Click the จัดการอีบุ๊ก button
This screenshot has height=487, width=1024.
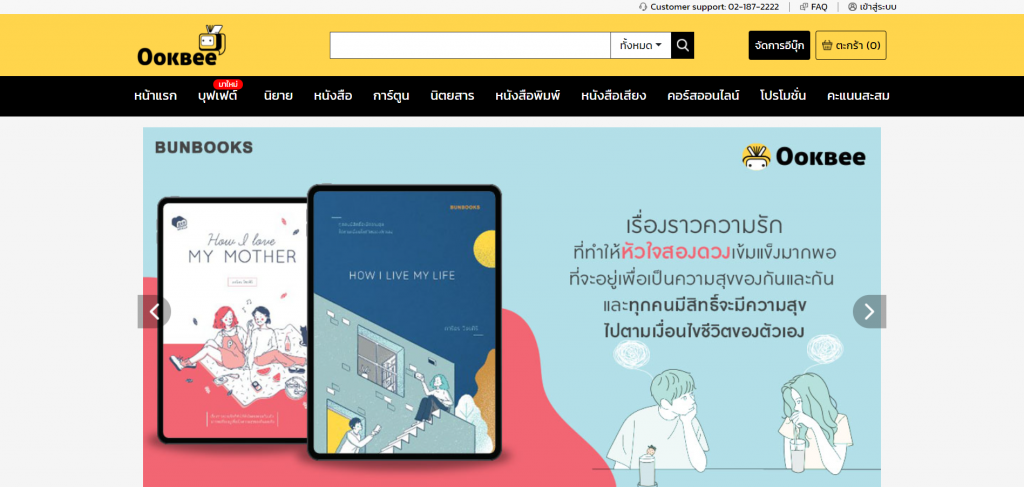pos(779,46)
